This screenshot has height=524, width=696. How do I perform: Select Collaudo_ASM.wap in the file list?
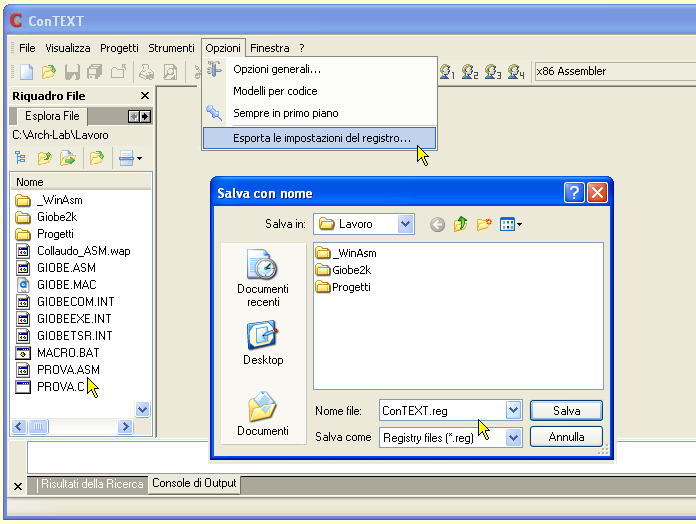coord(73,251)
